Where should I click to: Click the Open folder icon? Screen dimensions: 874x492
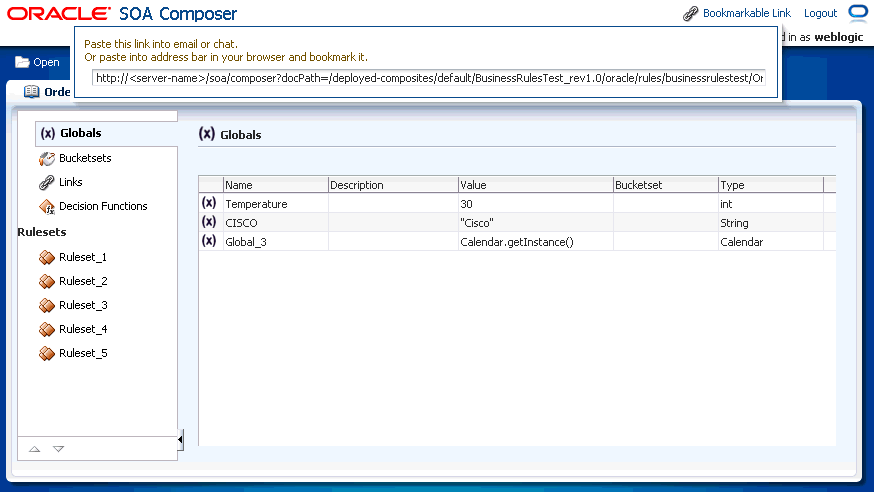point(22,62)
